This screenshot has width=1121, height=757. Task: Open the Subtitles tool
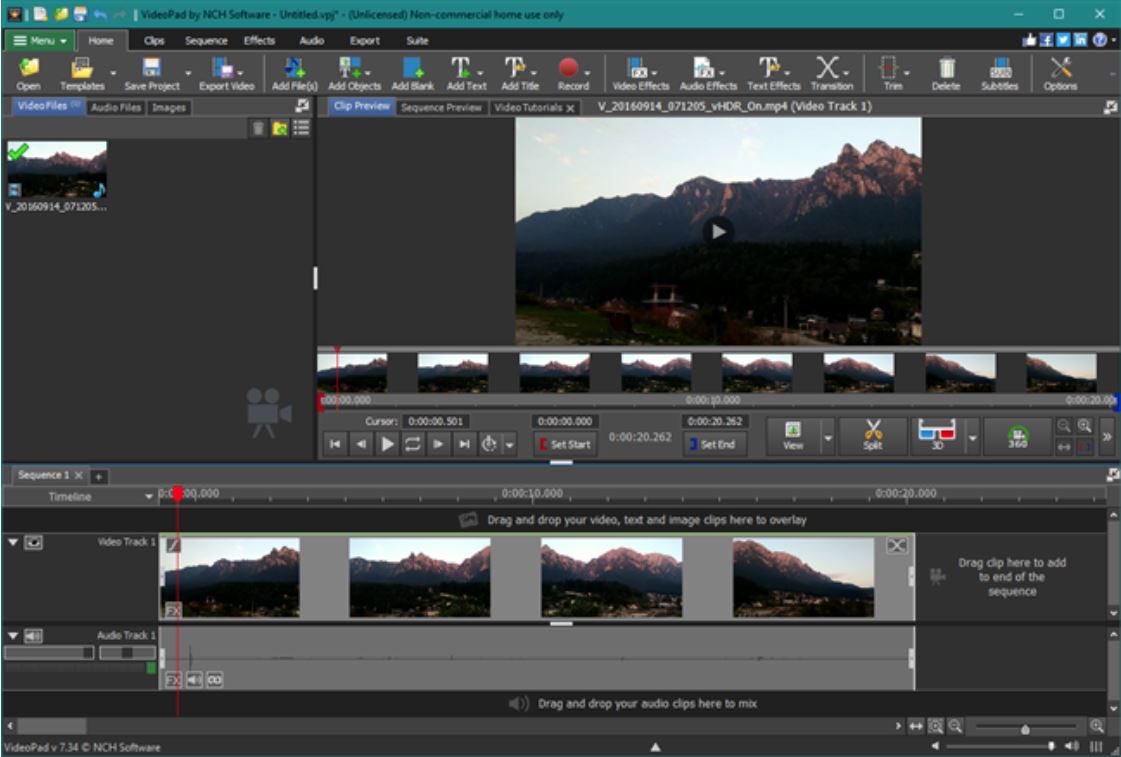tap(999, 74)
